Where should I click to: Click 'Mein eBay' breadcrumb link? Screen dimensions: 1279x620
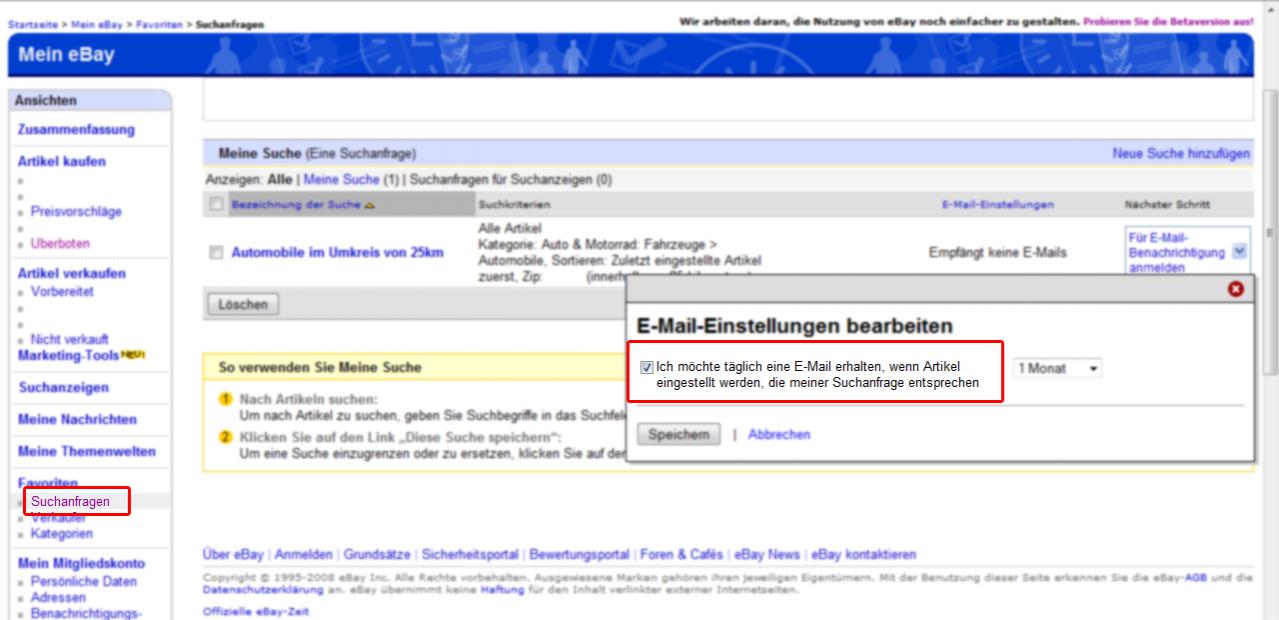coord(98,24)
